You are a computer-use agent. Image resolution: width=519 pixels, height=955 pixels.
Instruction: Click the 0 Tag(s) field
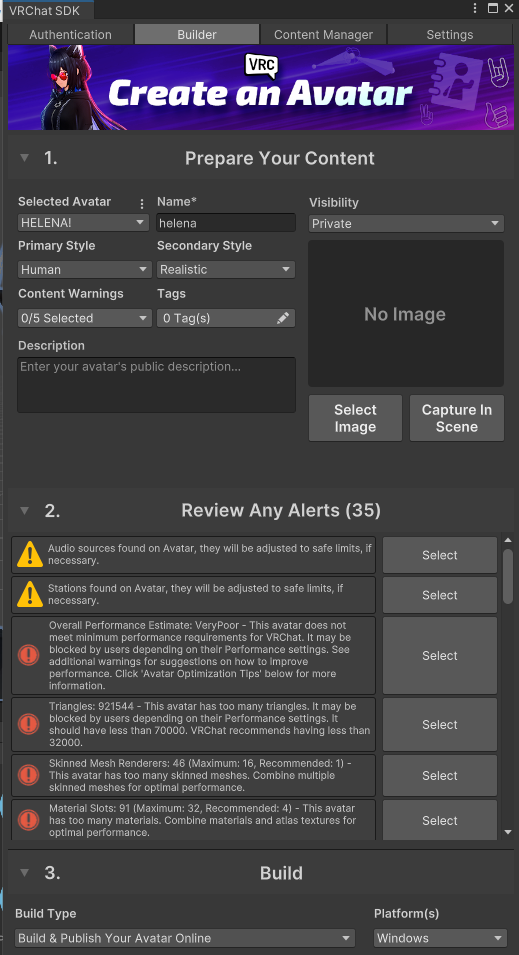[x=226, y=318]
